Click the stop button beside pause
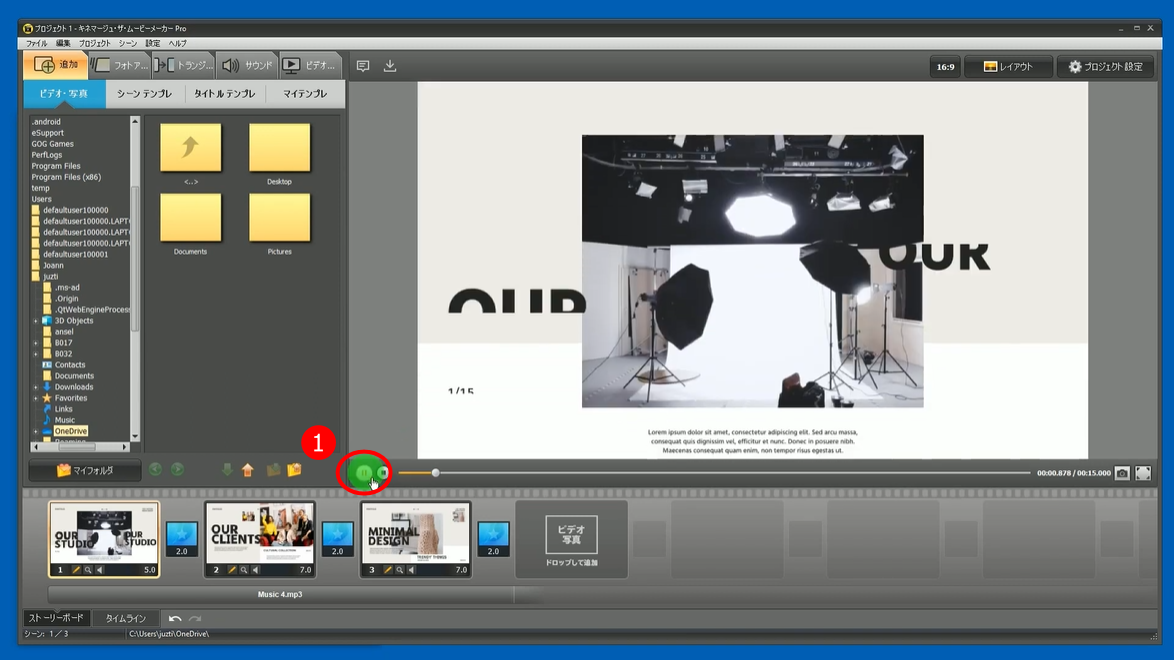 coord(383,473)
